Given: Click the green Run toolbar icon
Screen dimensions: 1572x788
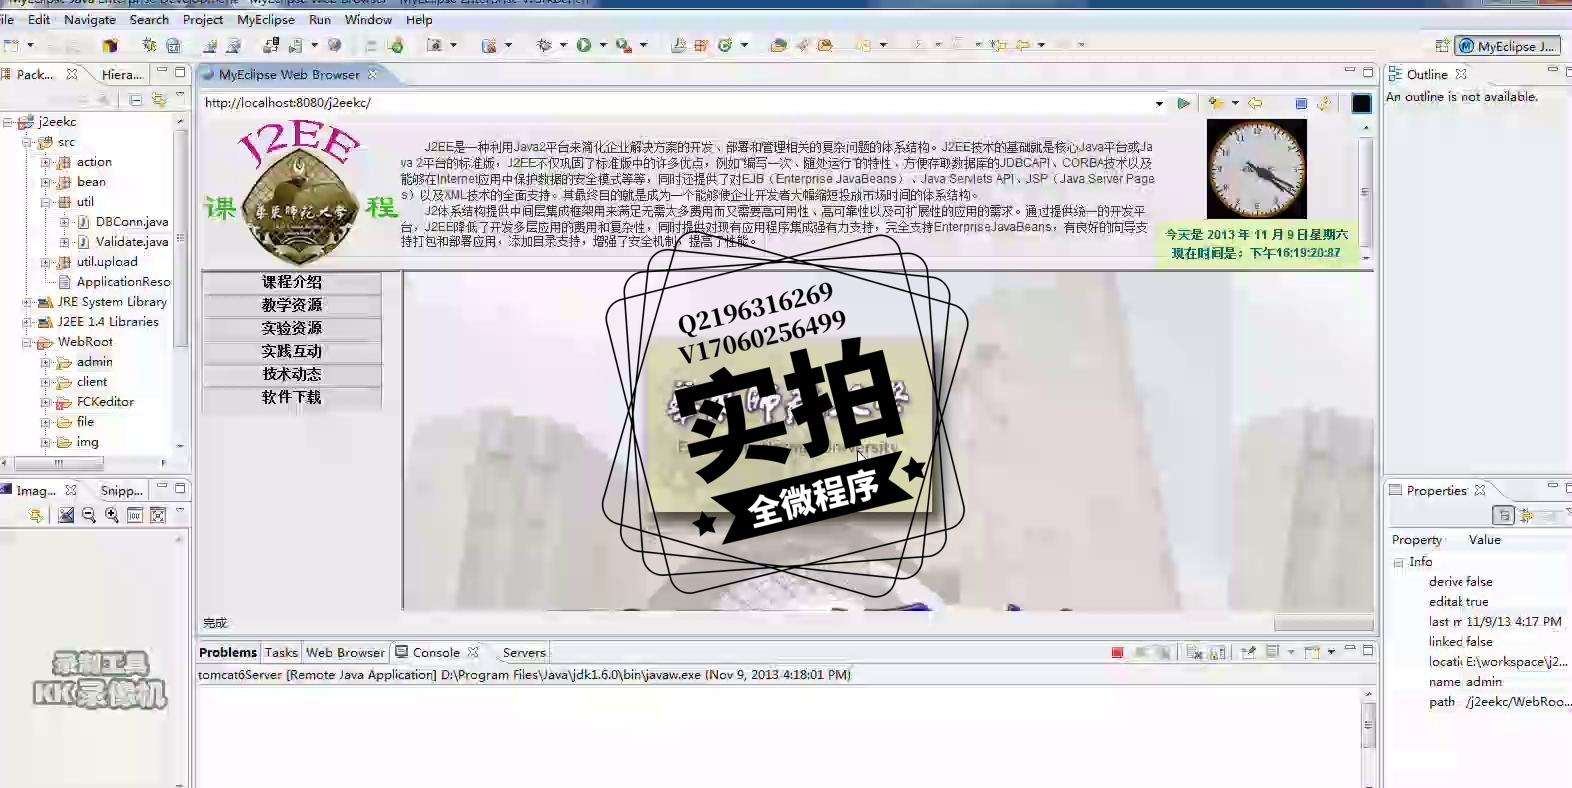Looking at the screenshot, I should point(584,45).
